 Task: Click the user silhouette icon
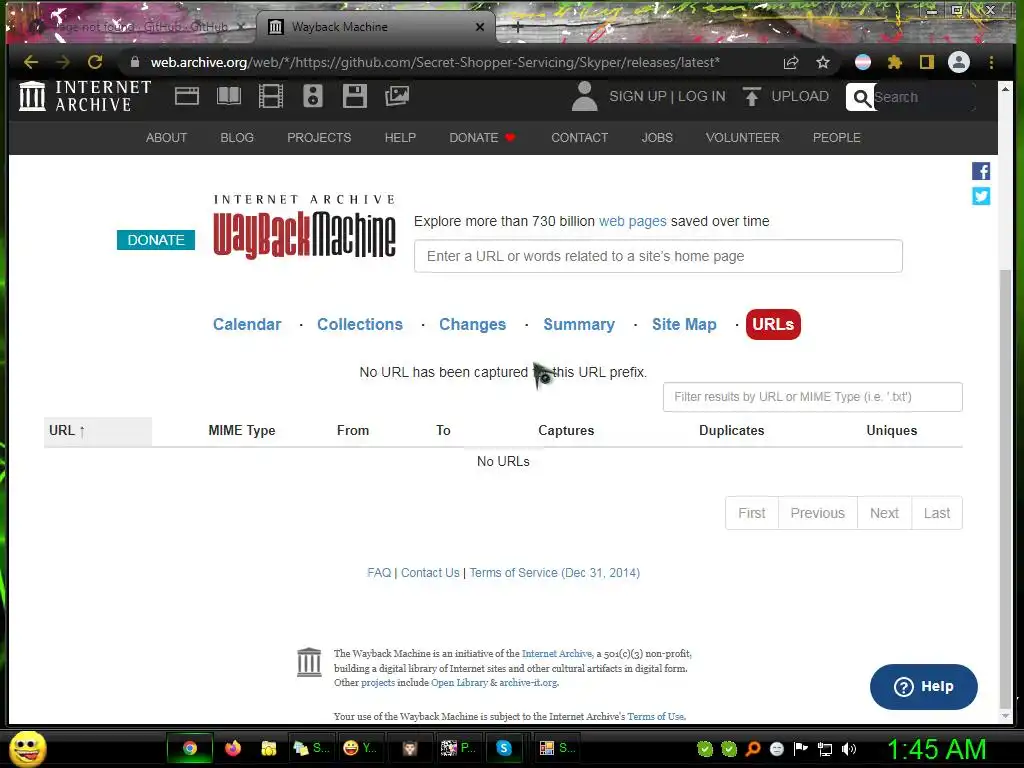584,96
